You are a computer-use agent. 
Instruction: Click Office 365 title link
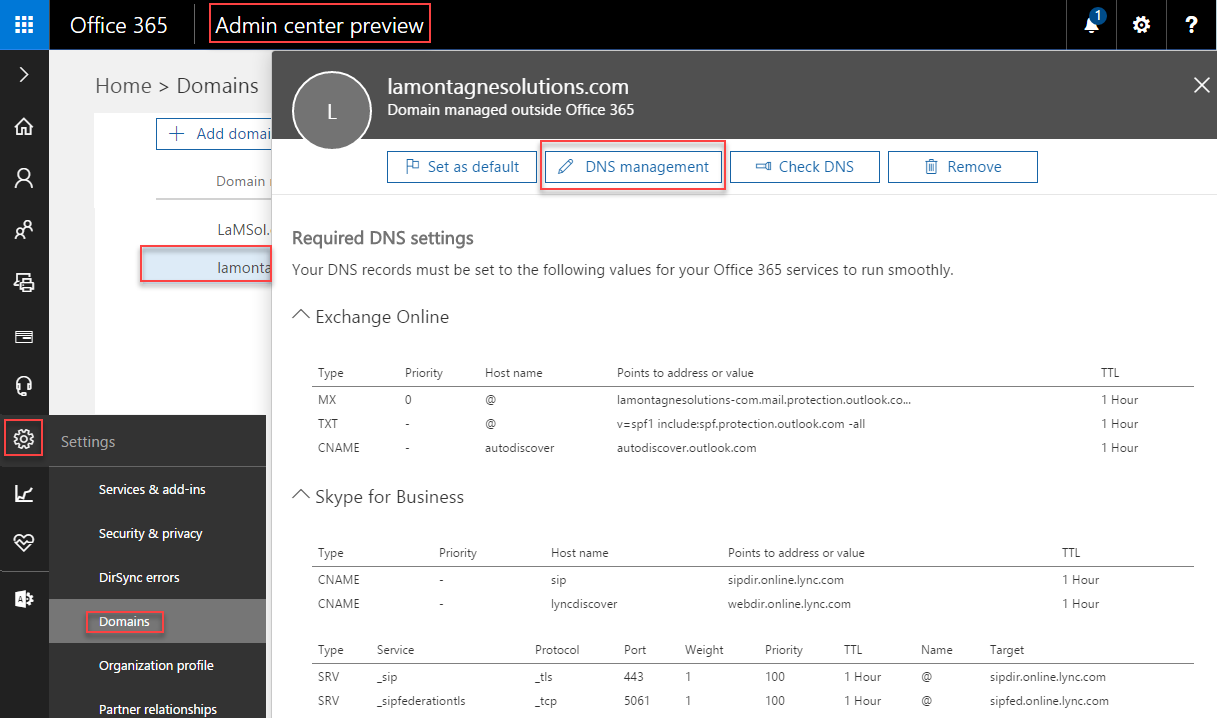click(x=119, y=25)
